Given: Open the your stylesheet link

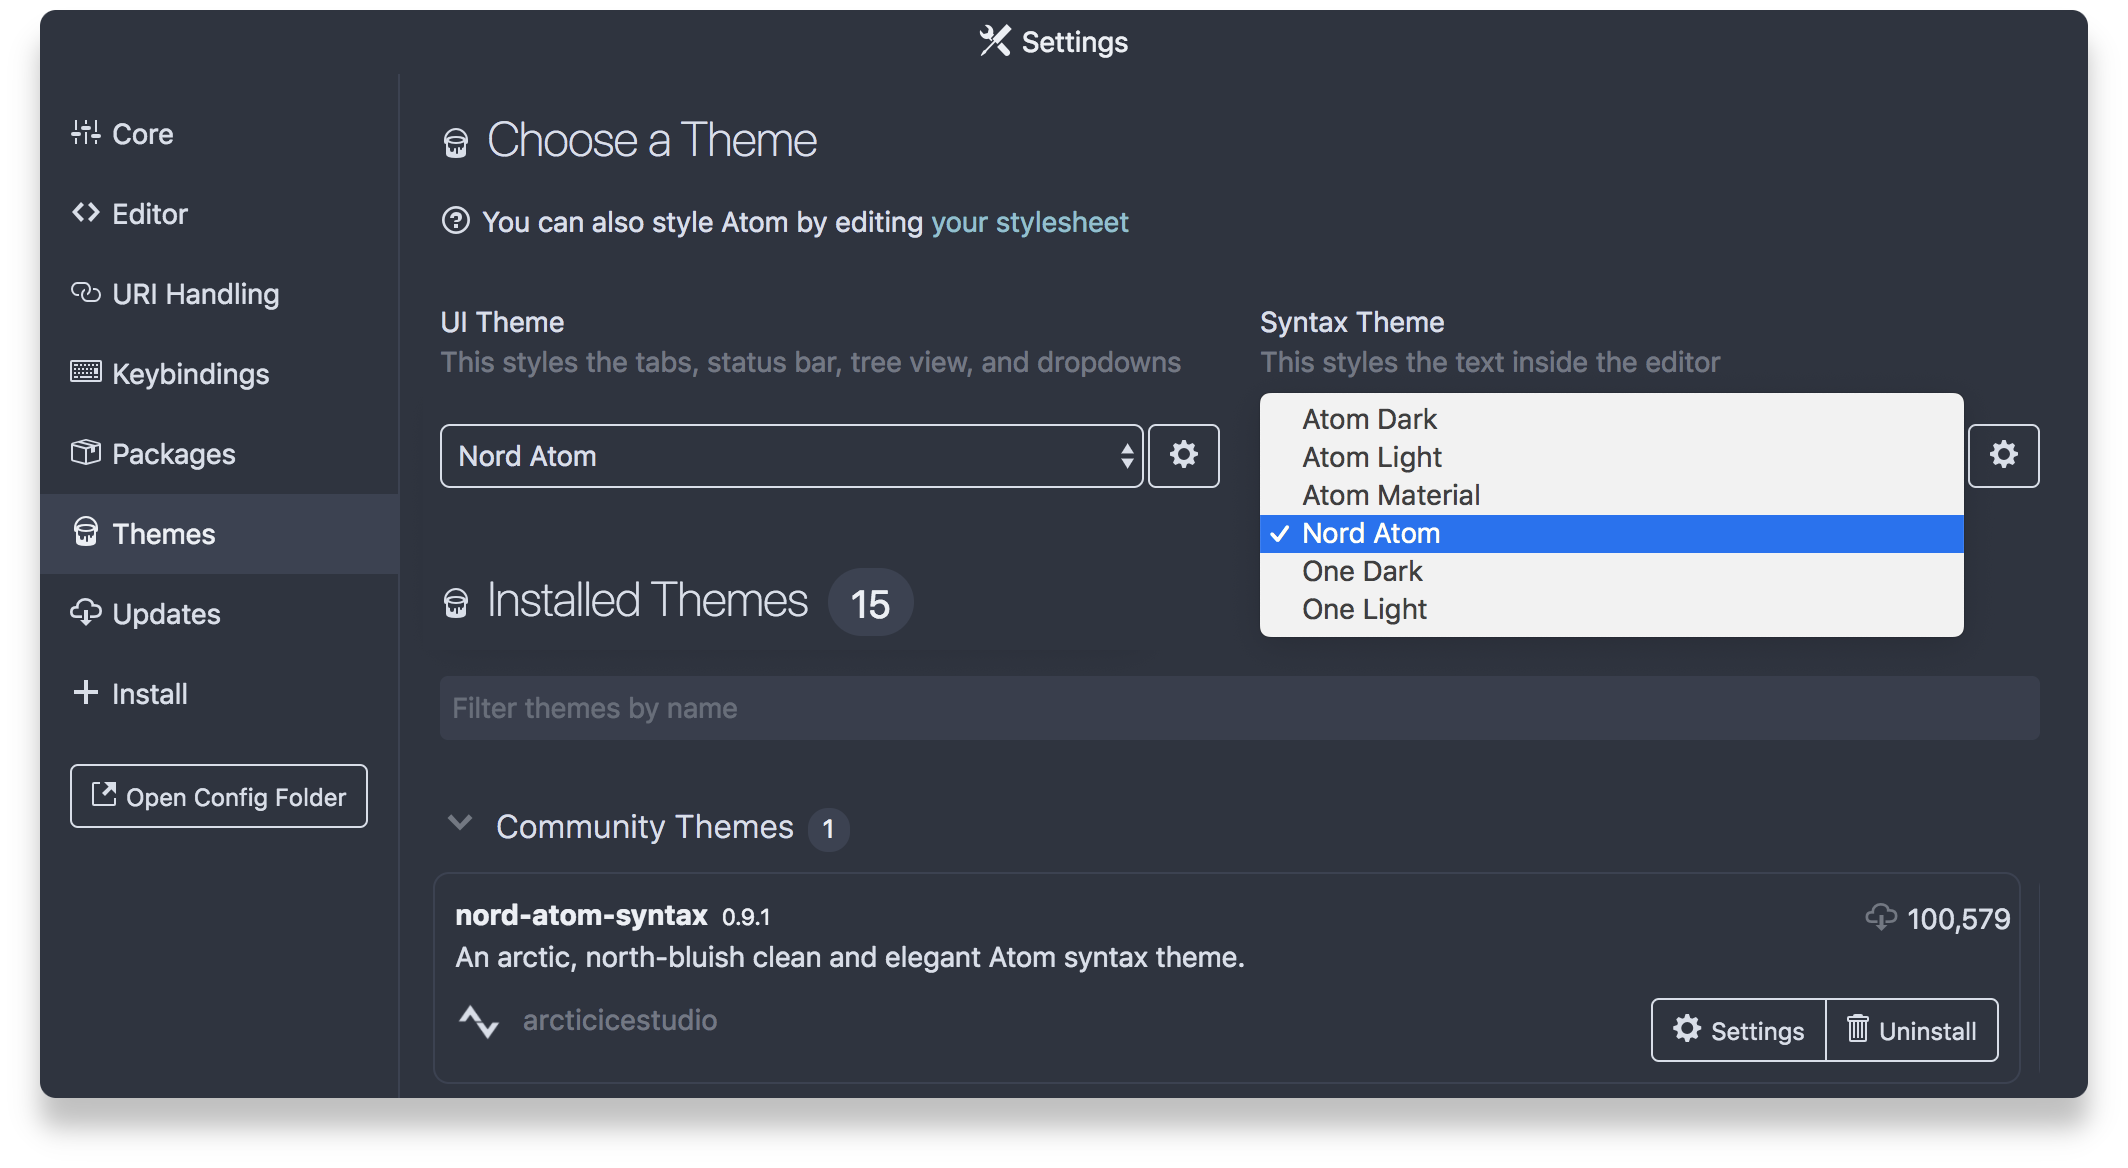Looking at the screenshot, I should [1029, 222].
